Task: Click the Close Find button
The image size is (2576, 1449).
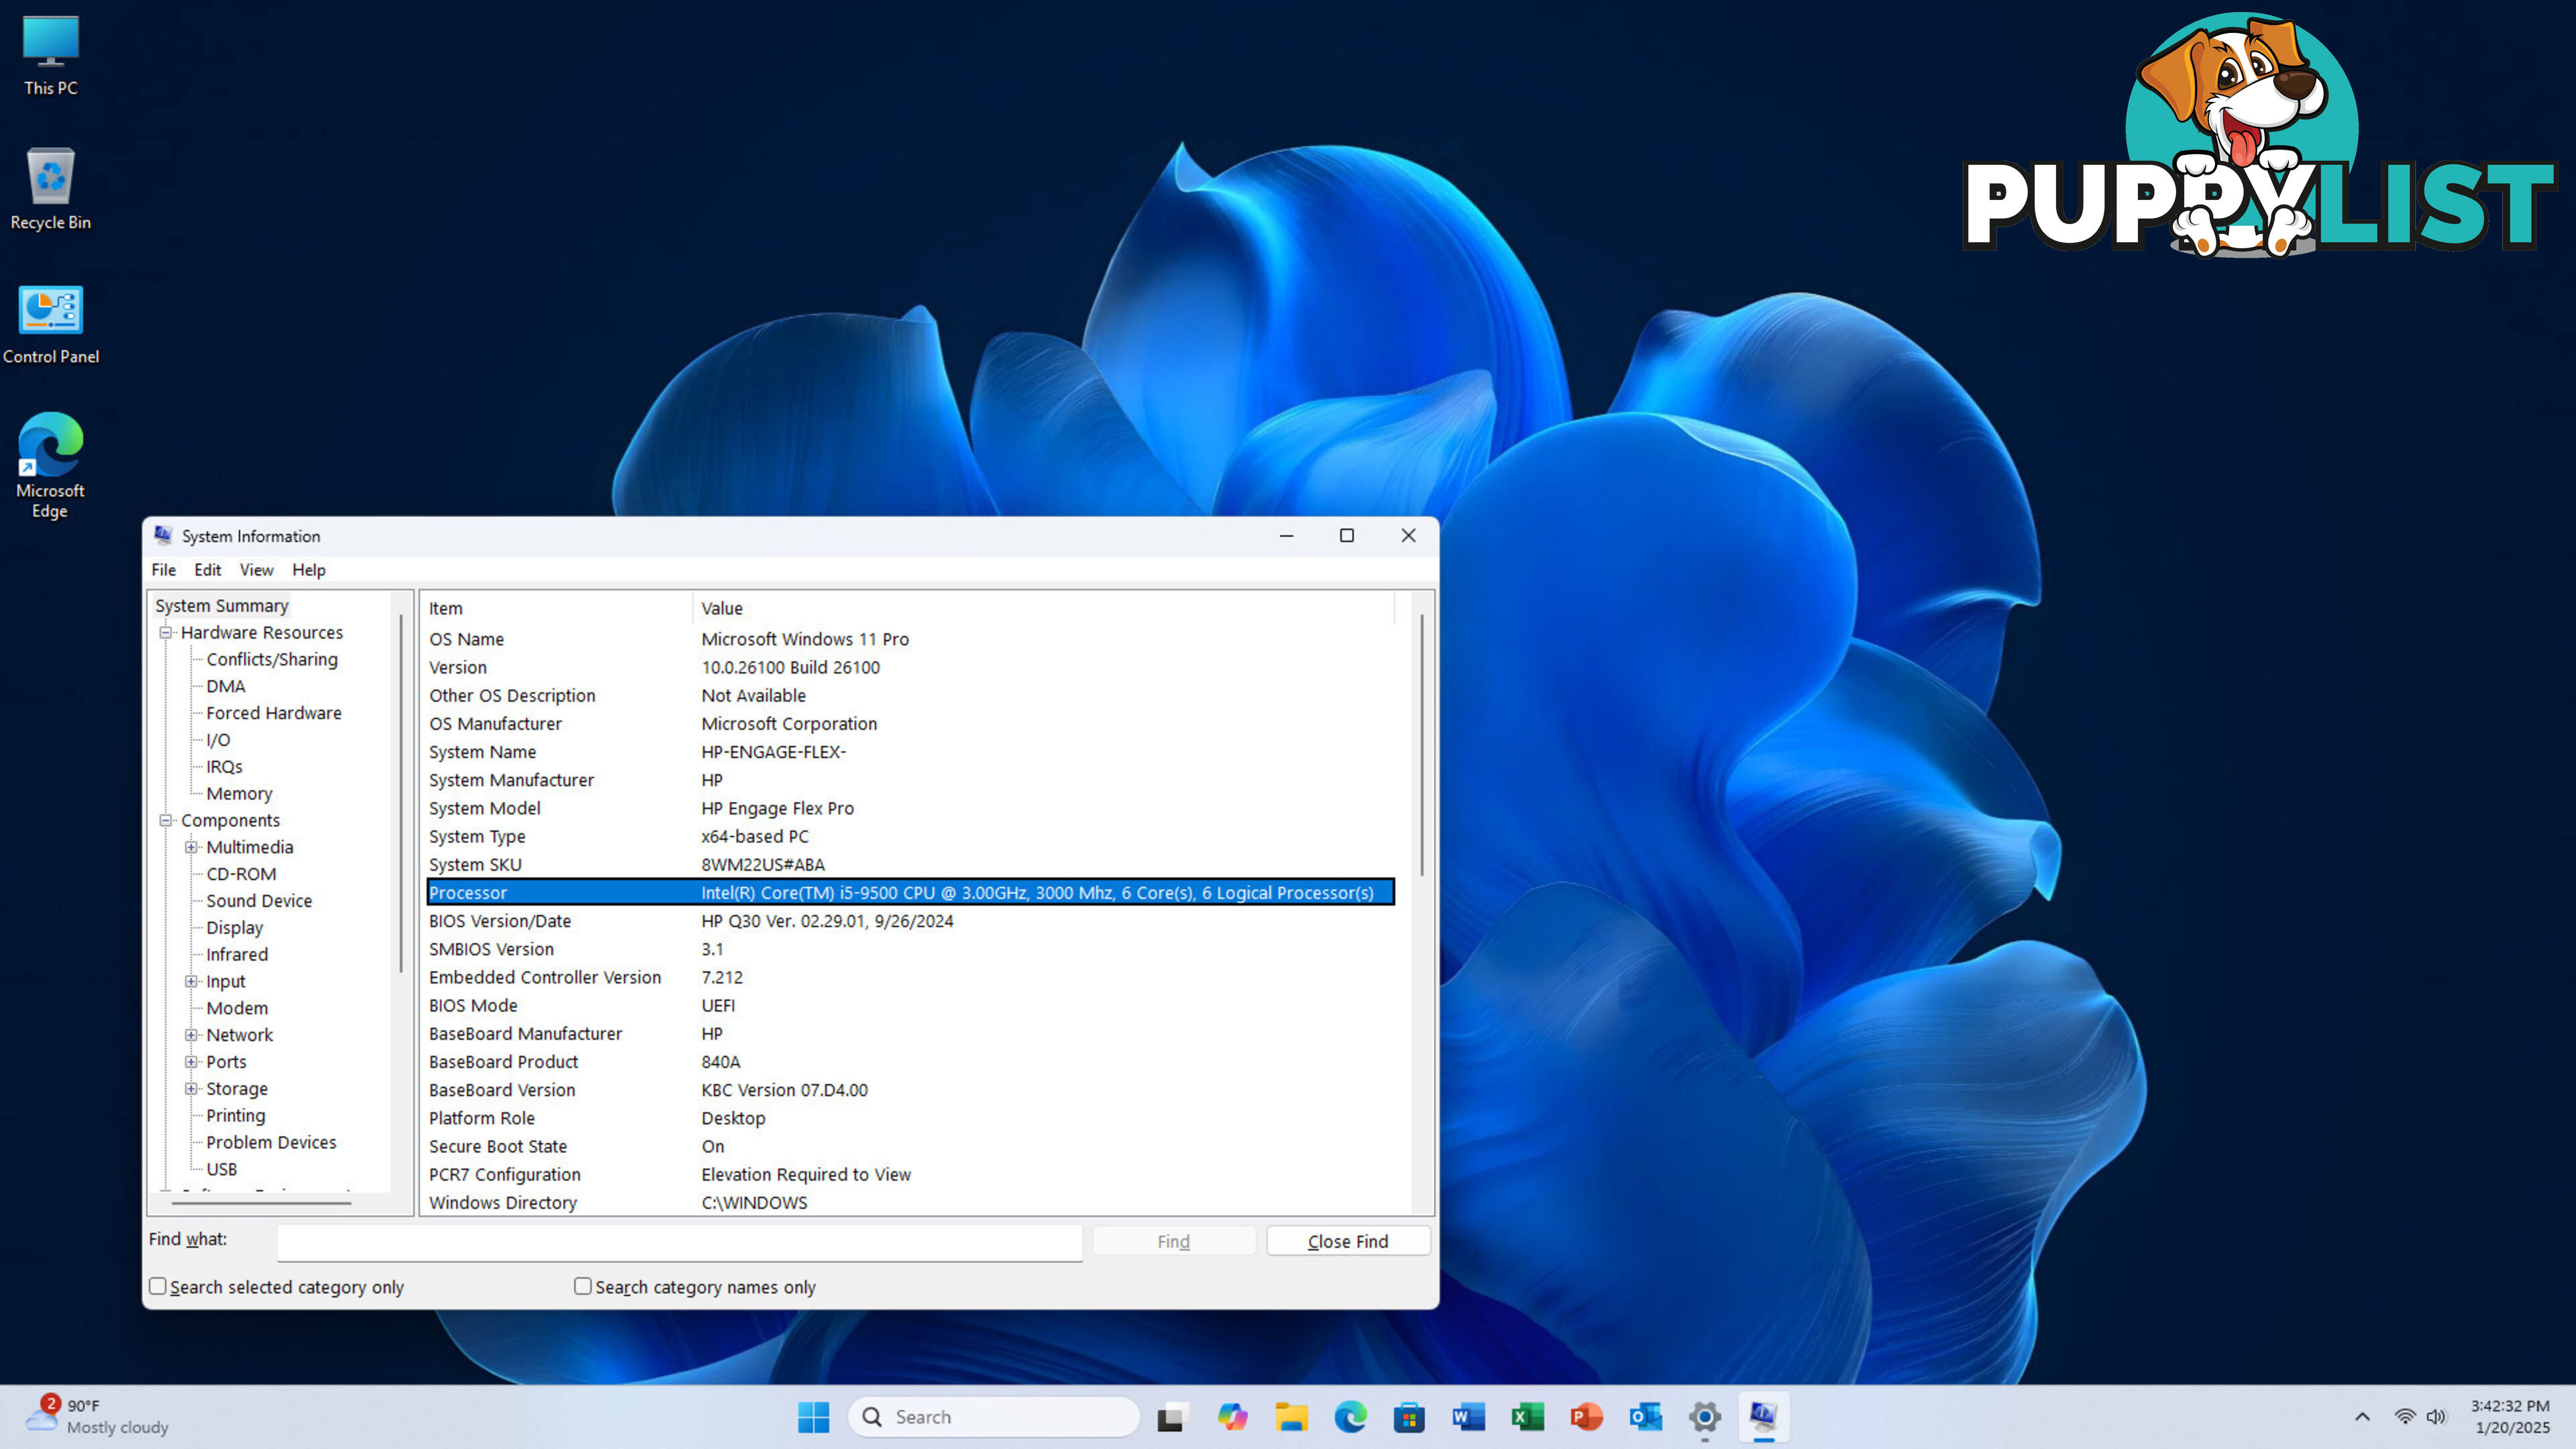Action: (1347, 1241)
